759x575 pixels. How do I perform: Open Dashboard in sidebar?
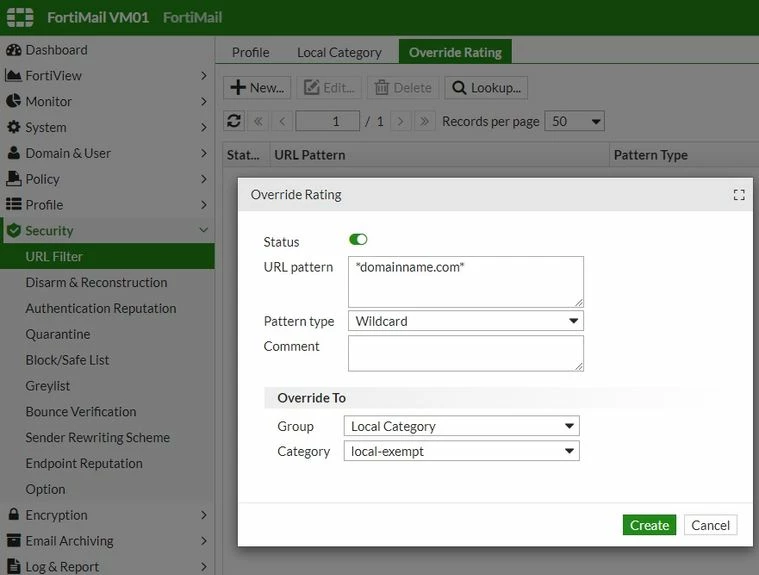coord(56,50)
